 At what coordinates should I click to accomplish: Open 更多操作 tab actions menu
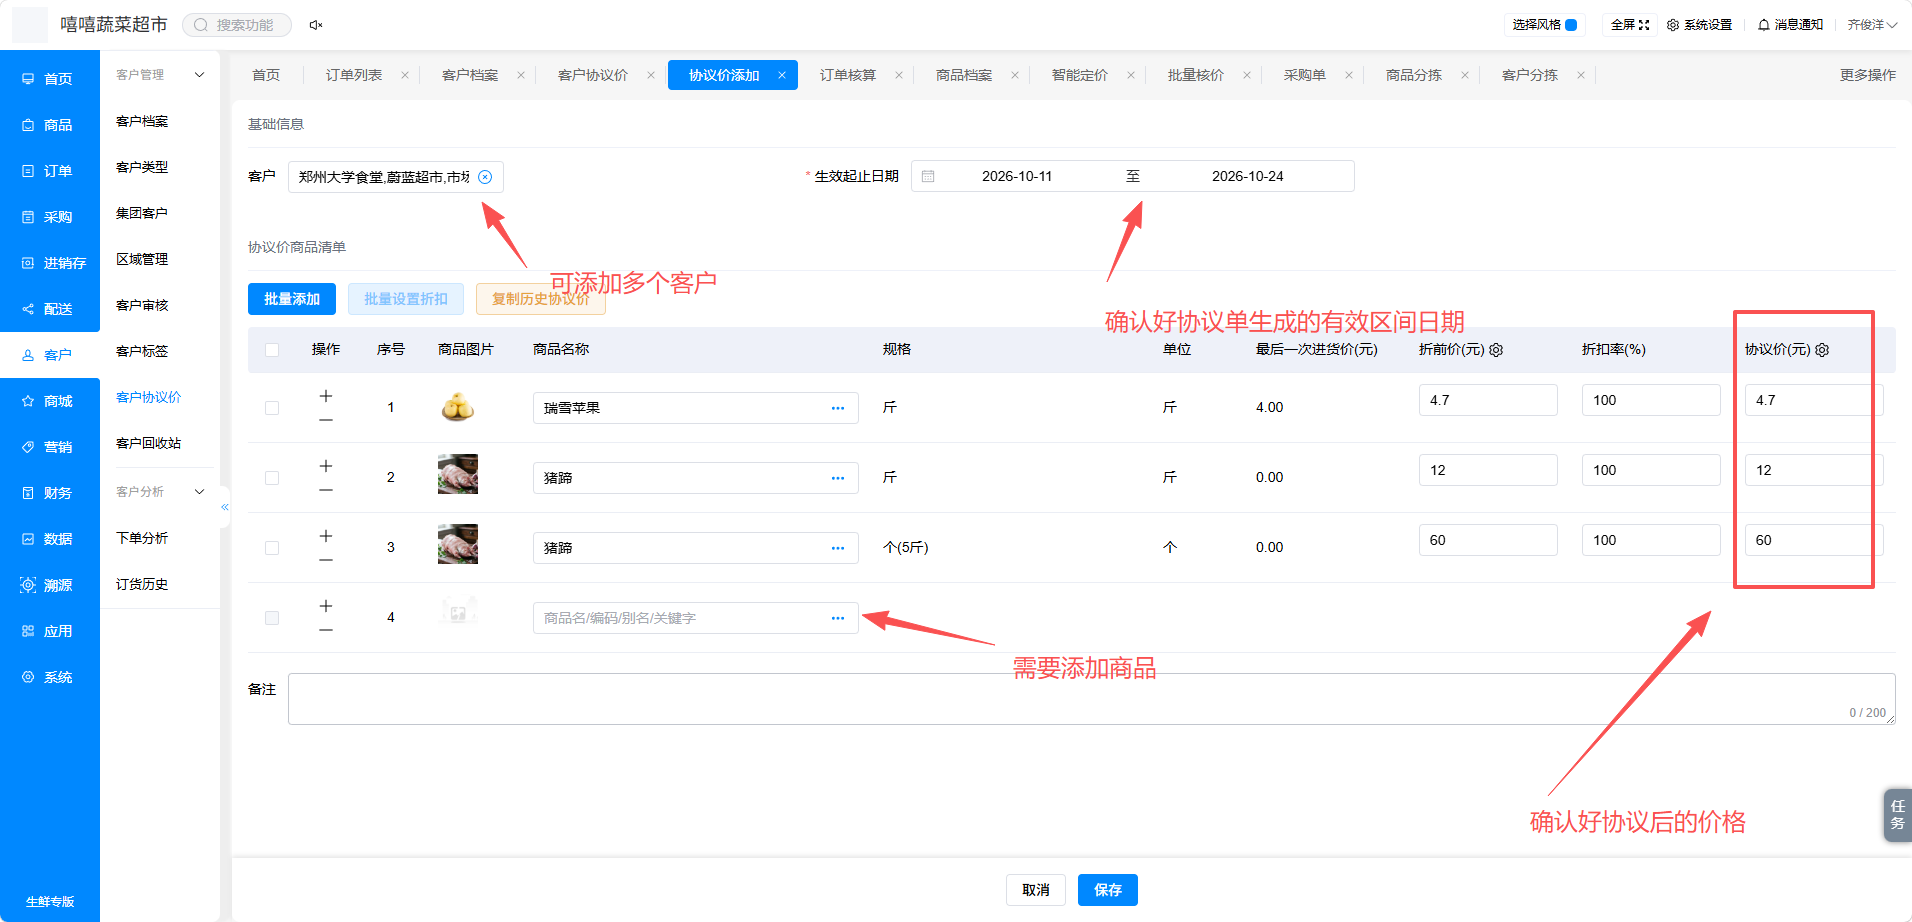pyautogui.click(x=1868, y=75)
